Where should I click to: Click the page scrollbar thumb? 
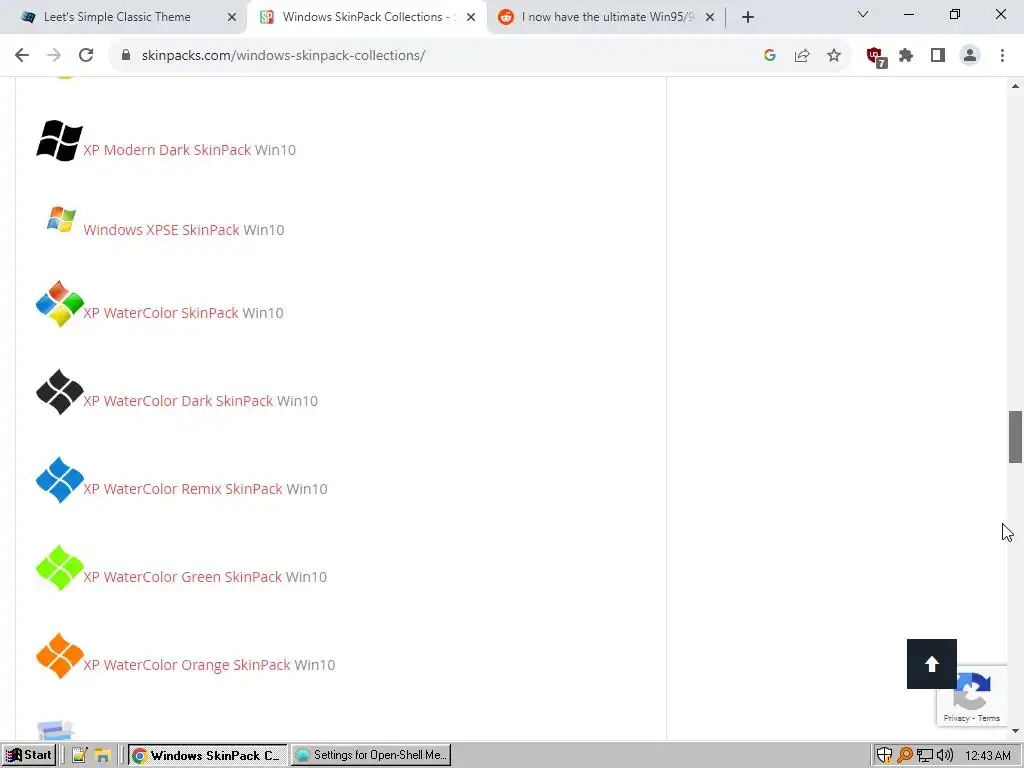pos(1015,437)
